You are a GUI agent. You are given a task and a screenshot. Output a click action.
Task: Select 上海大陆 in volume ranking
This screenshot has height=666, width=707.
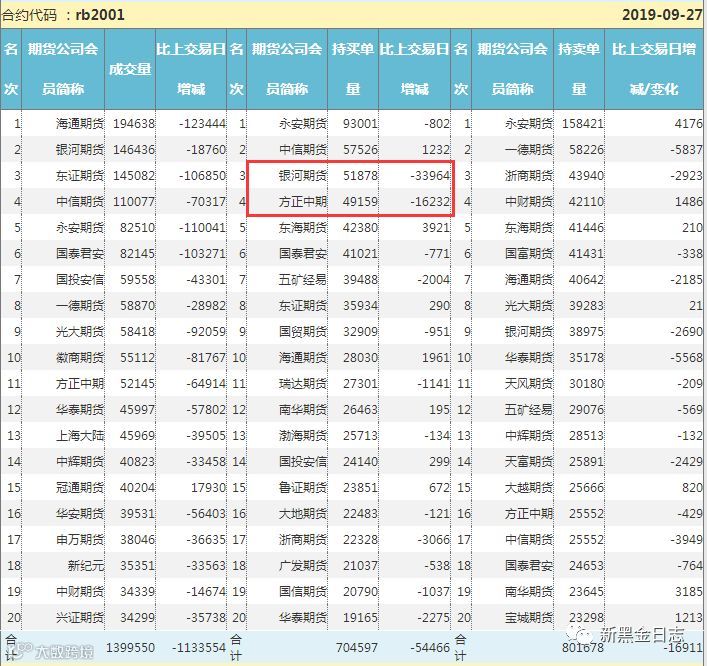[80, 436]
